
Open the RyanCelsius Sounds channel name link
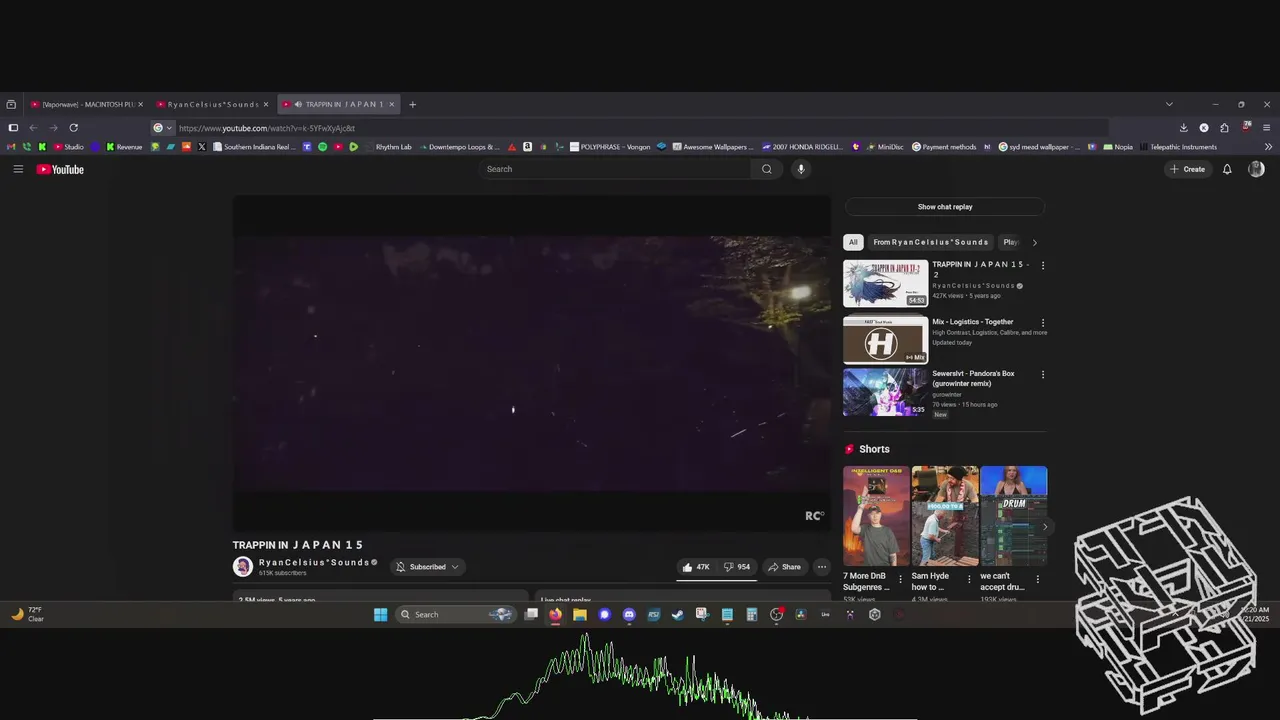click(313, 562)
